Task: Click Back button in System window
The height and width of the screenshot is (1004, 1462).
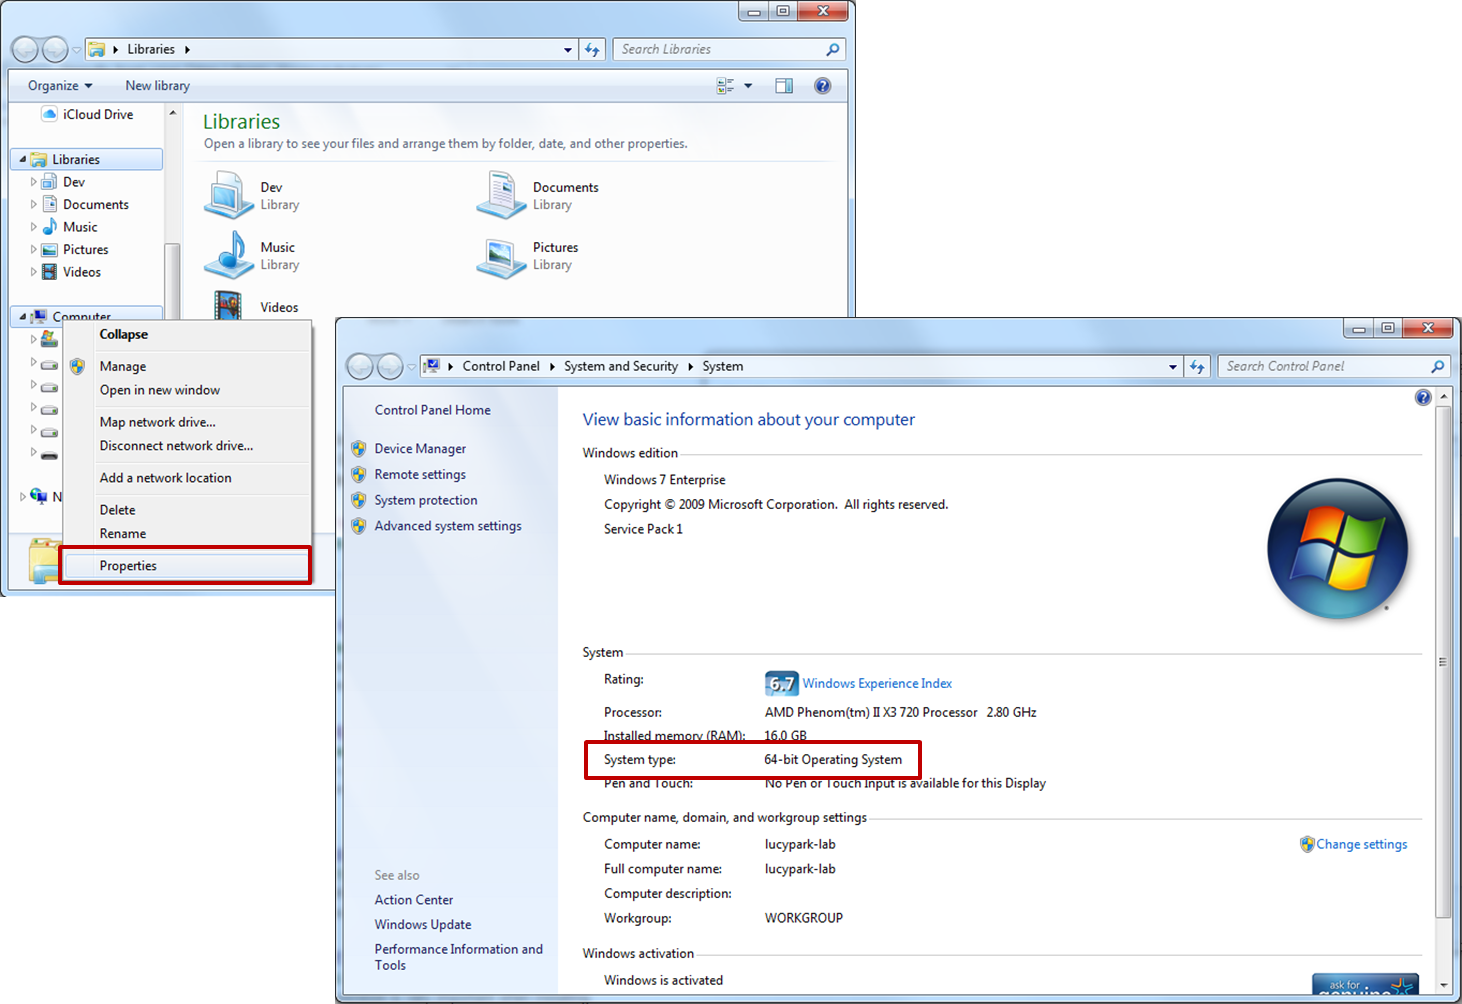Action: pos(360,366)
